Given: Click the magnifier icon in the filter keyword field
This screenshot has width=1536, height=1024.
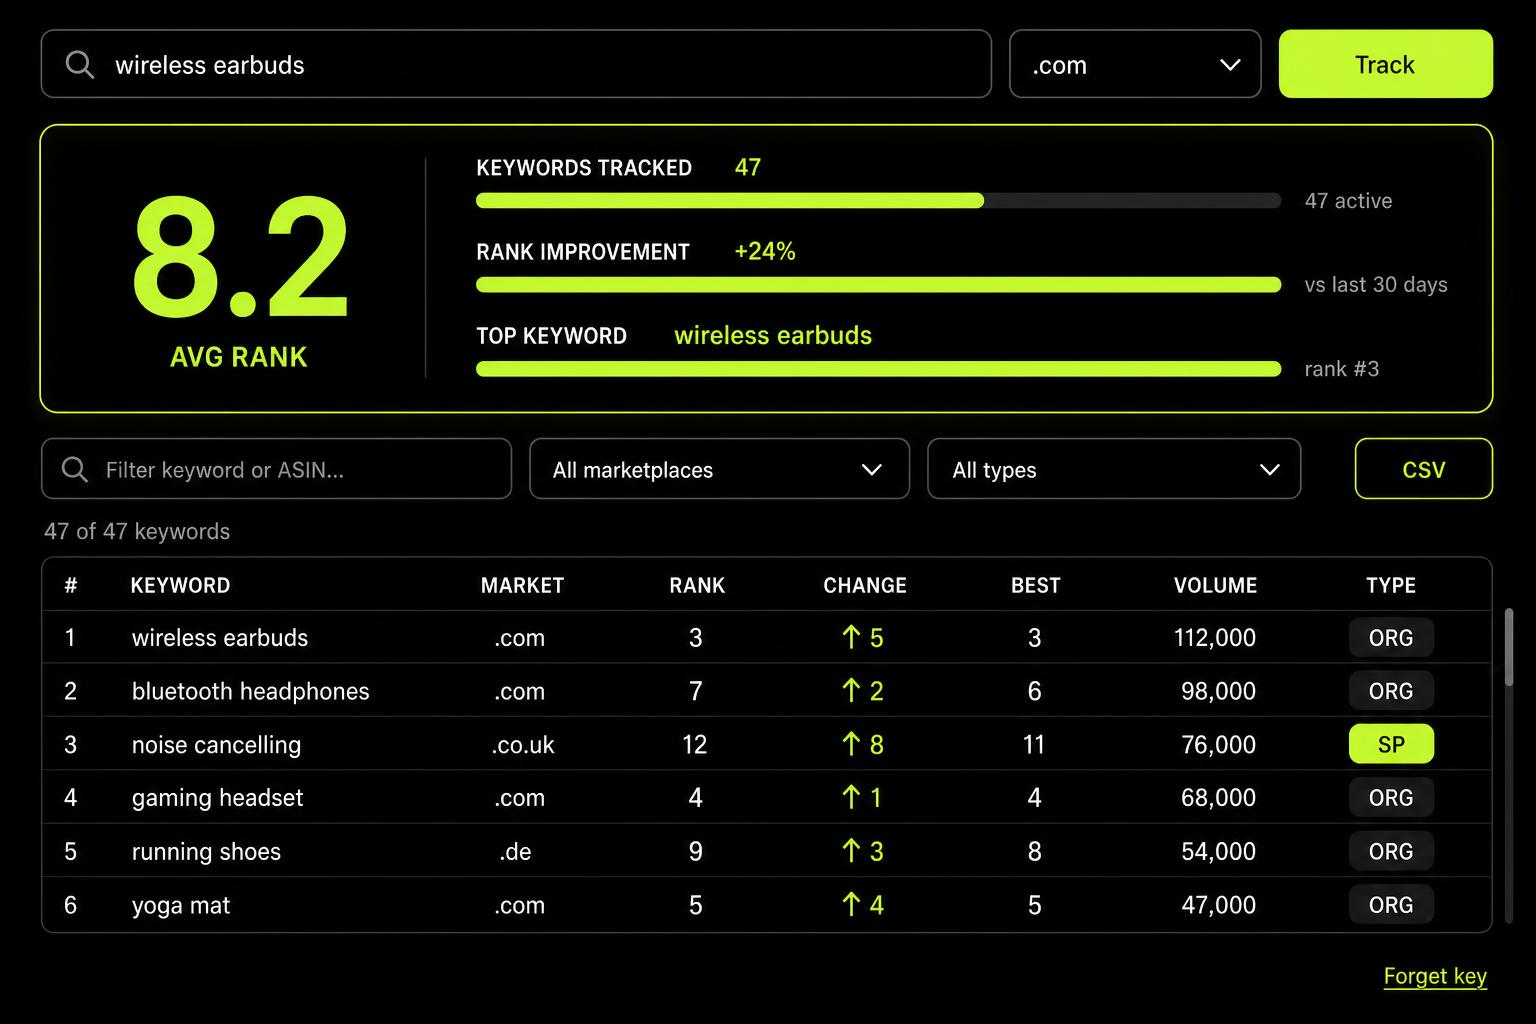Looking at the screenshot, I should click(x=75, y=469).
